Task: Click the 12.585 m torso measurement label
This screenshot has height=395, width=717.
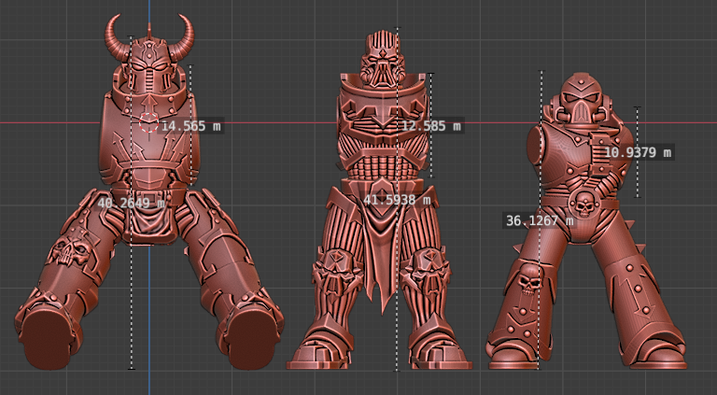Action: tap(430, 125)
